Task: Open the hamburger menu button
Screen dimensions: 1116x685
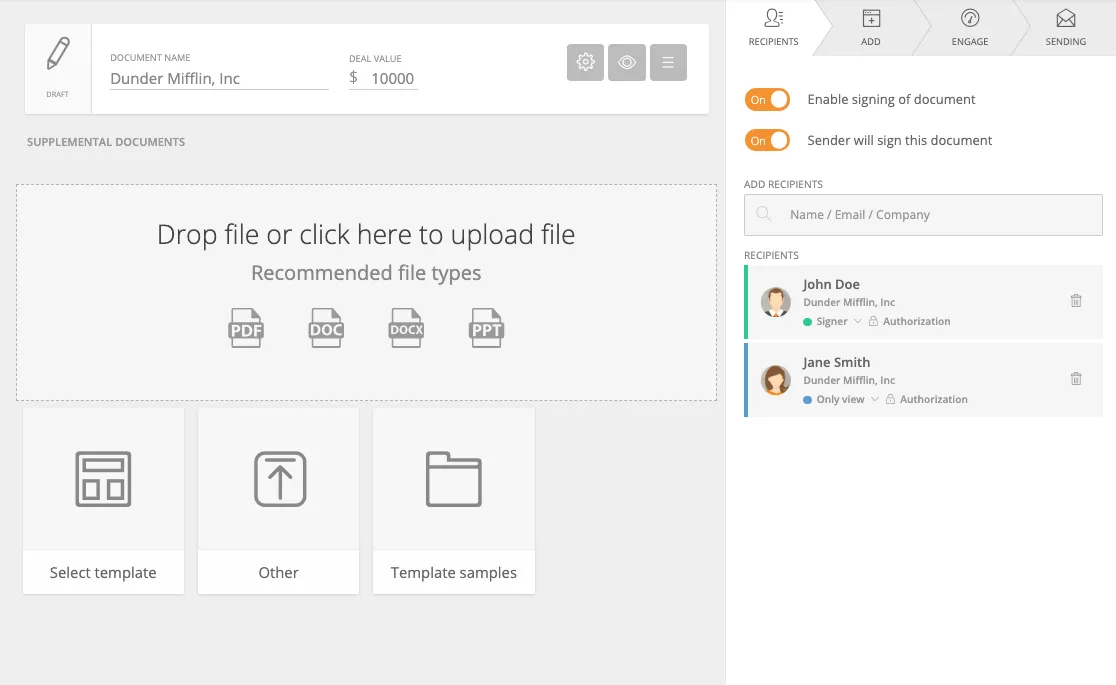Action: pyautogui.click(x=668, y=62)
